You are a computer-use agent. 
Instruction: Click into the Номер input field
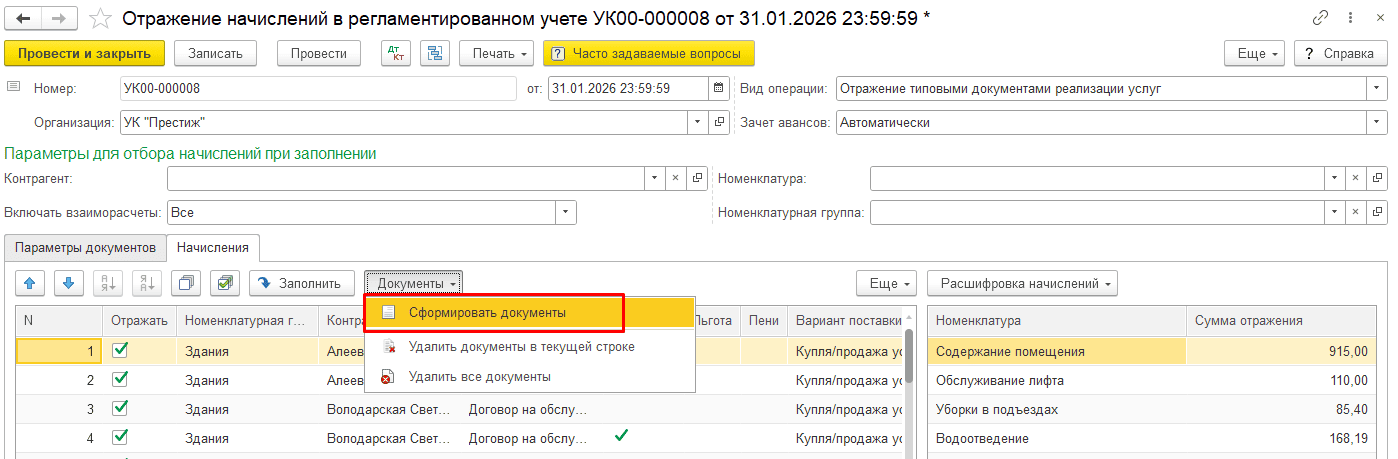tap(318, 89)
